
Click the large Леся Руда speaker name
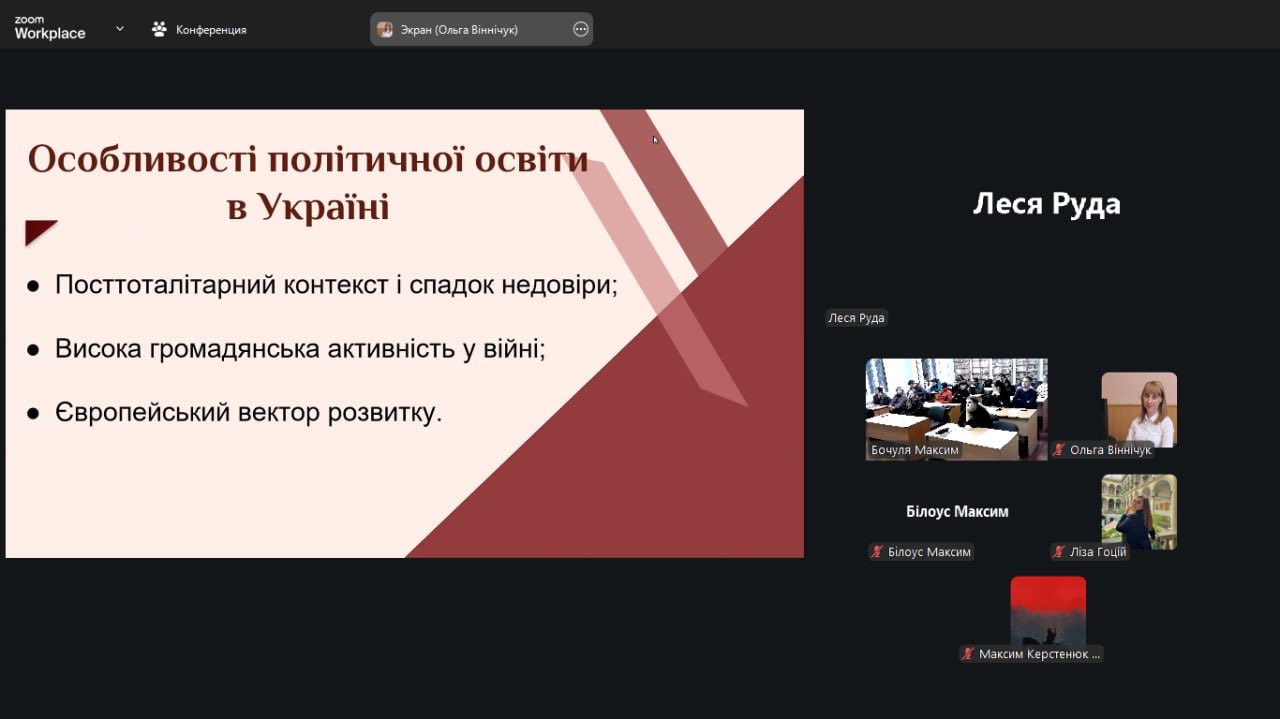[x=1046, y=204]
